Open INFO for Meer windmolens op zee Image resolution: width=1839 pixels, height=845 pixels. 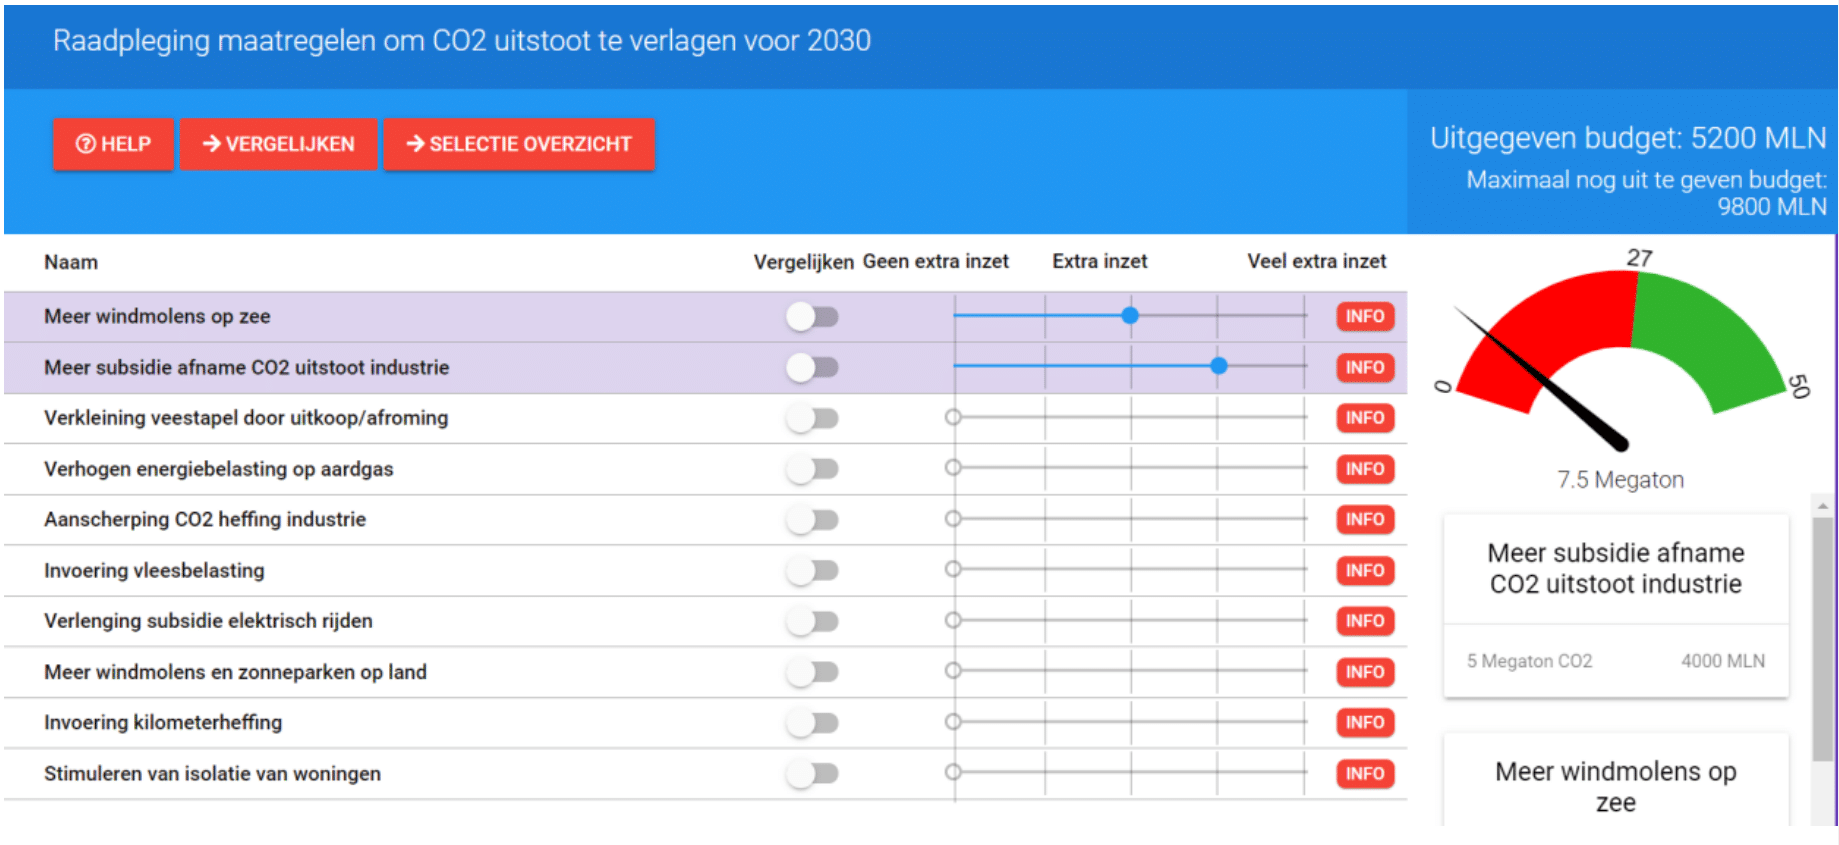click(1365, 317)
